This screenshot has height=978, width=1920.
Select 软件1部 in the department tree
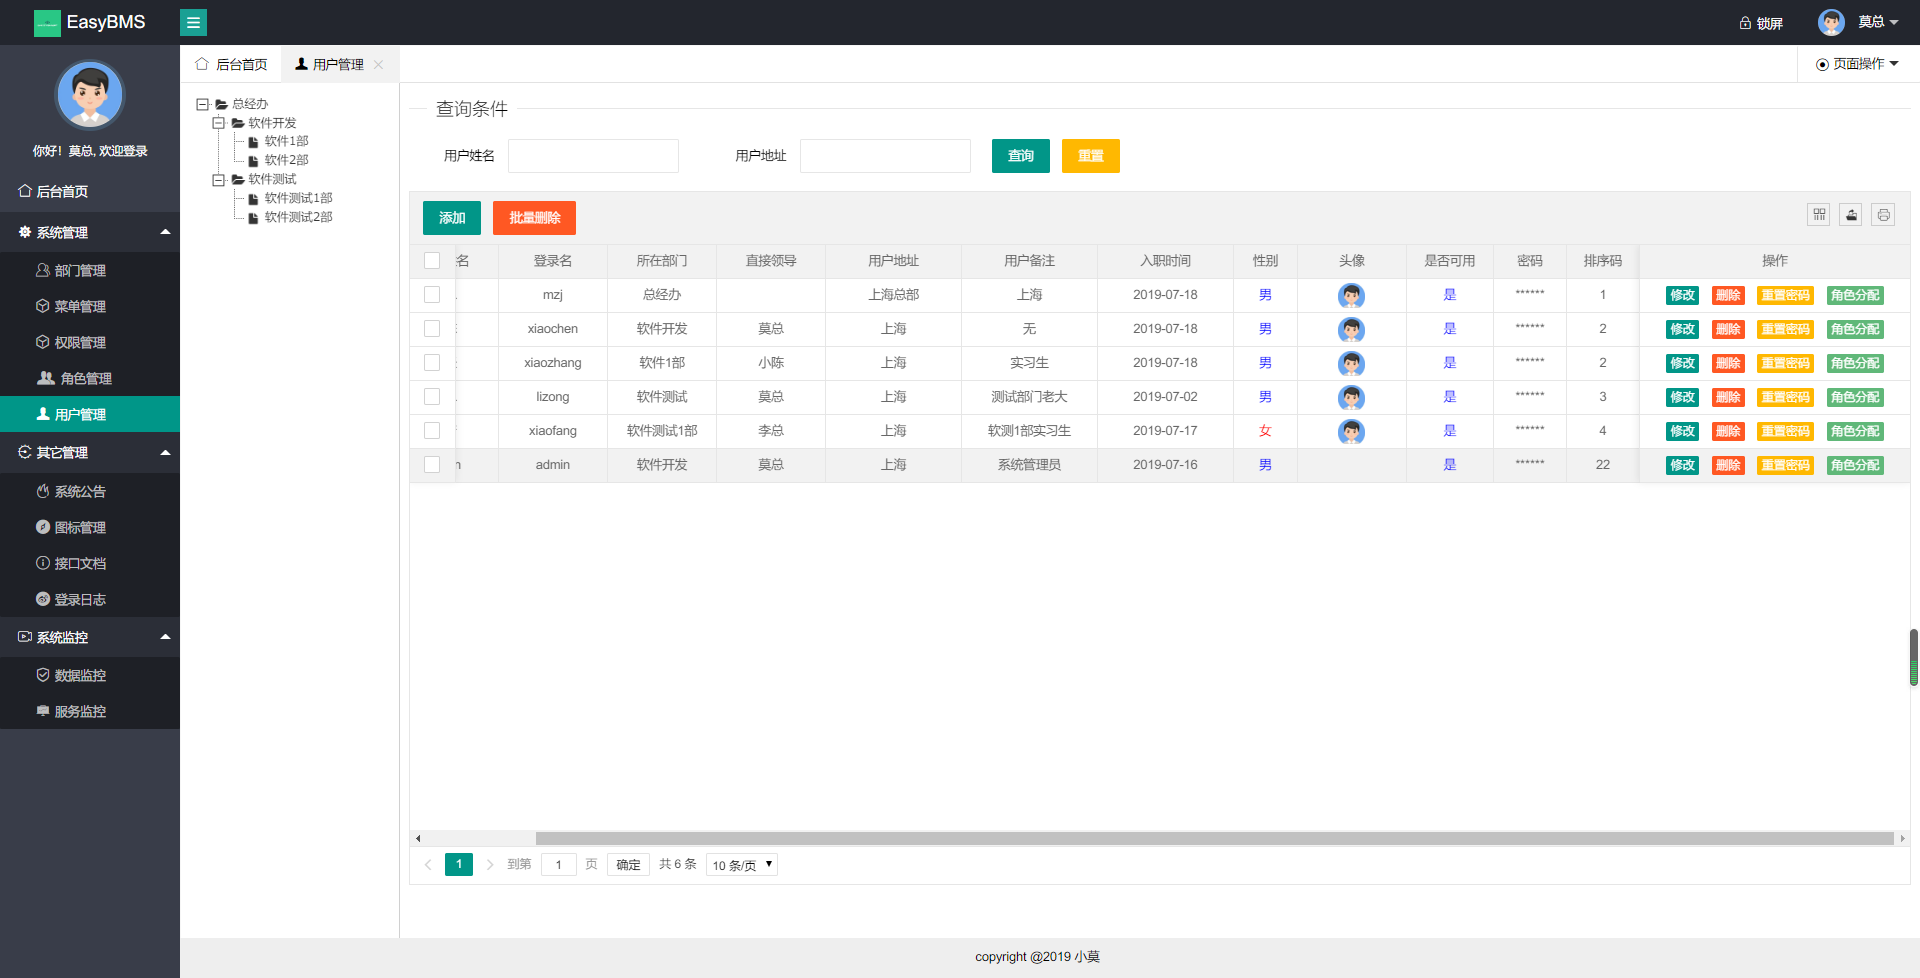286,142
